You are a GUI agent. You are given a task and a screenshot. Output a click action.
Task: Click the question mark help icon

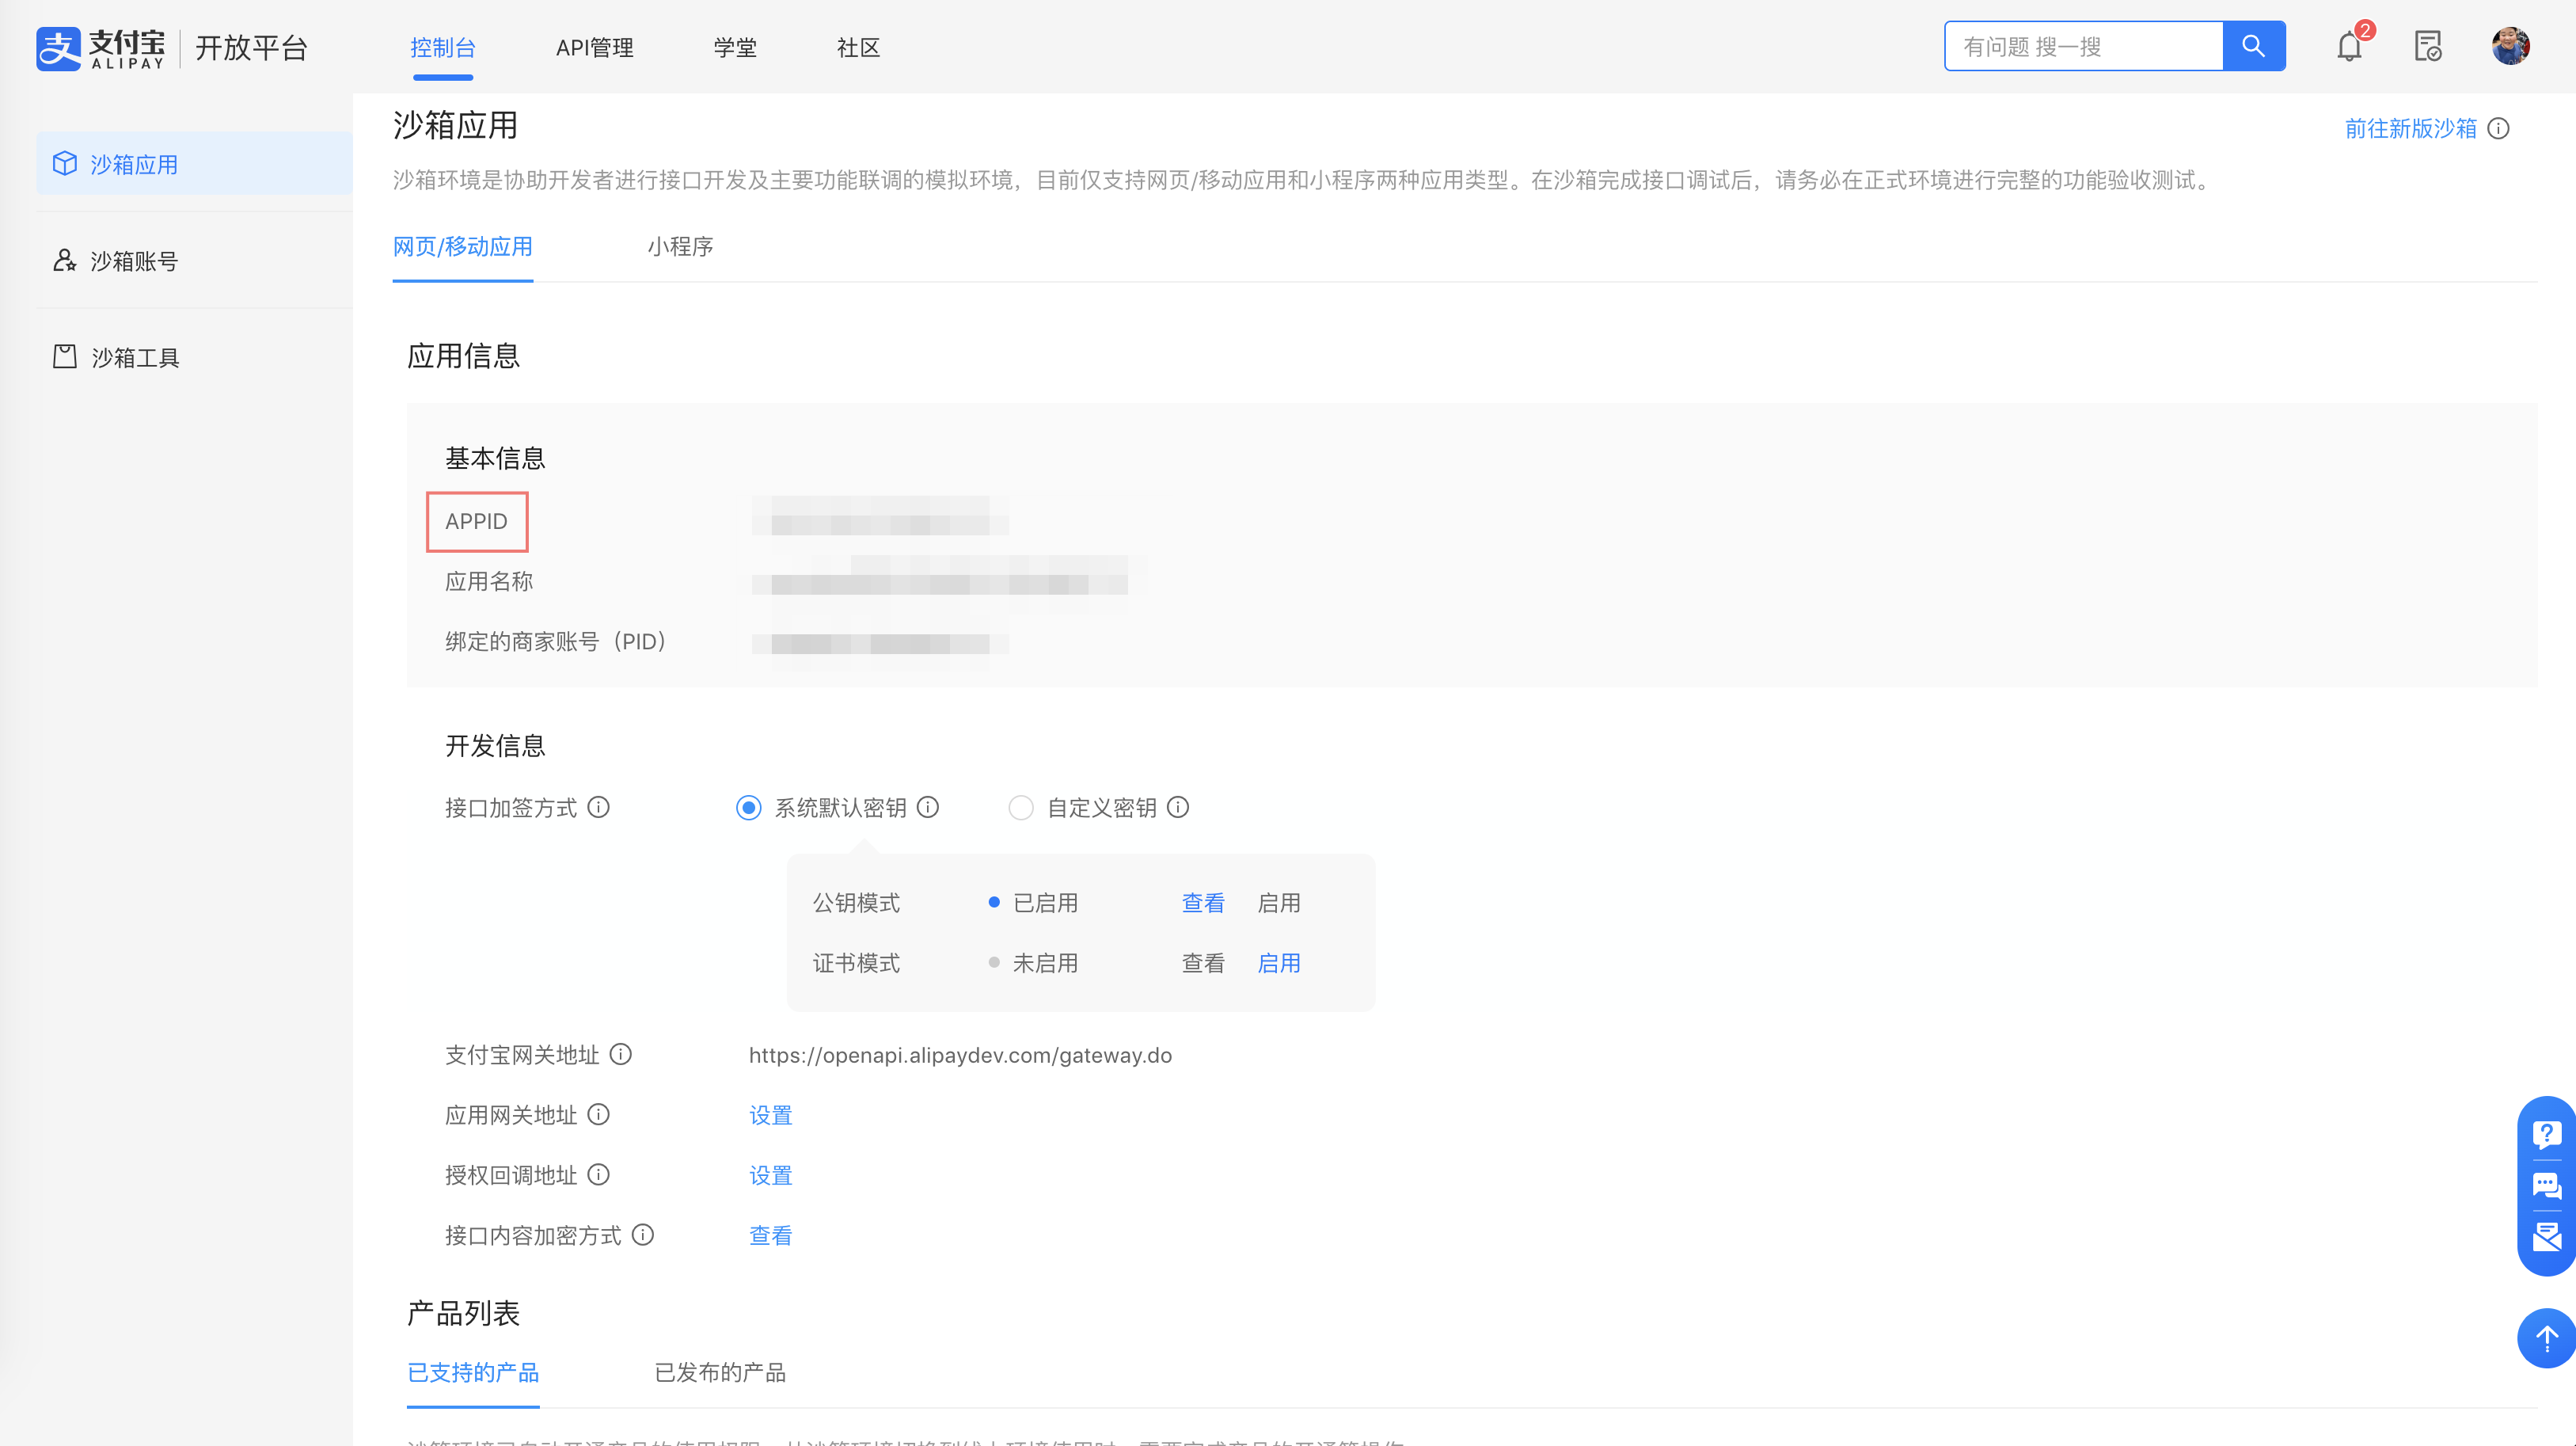pyautogui.click(x=2546, y=1133)
